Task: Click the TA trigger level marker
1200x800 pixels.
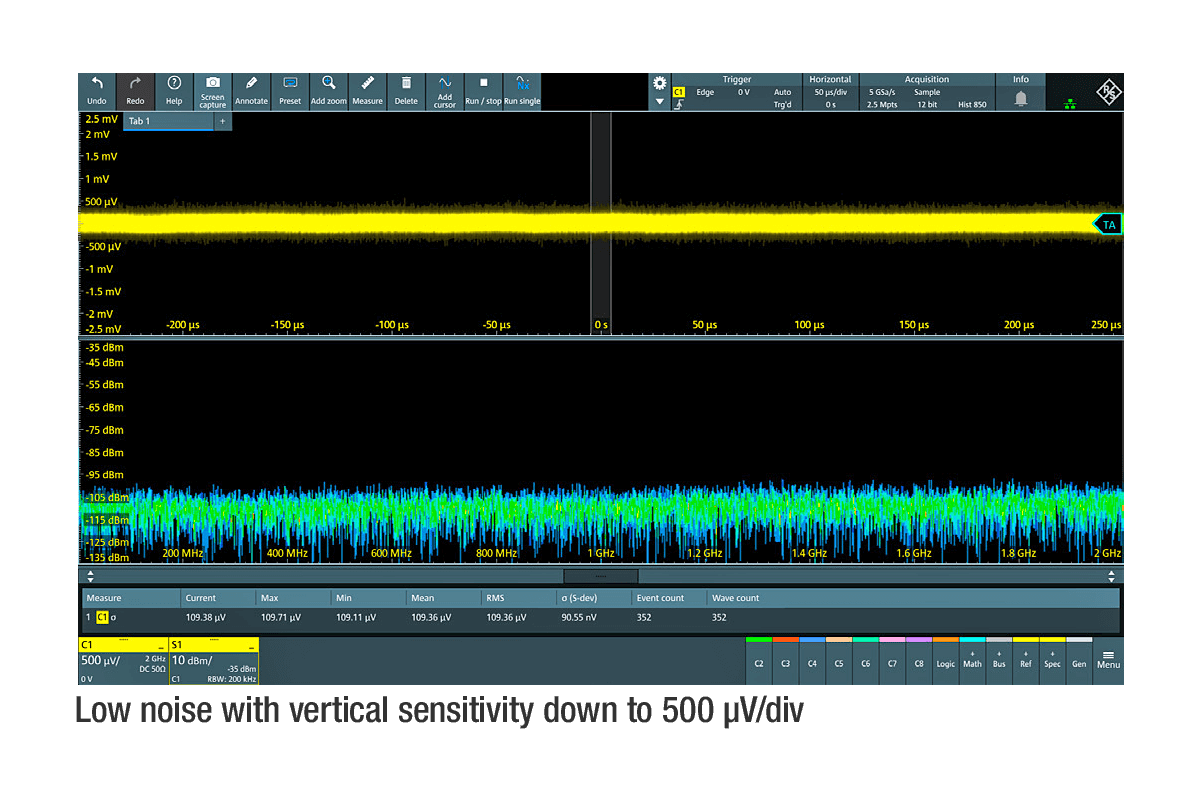Action: (x=1108, y=225)
